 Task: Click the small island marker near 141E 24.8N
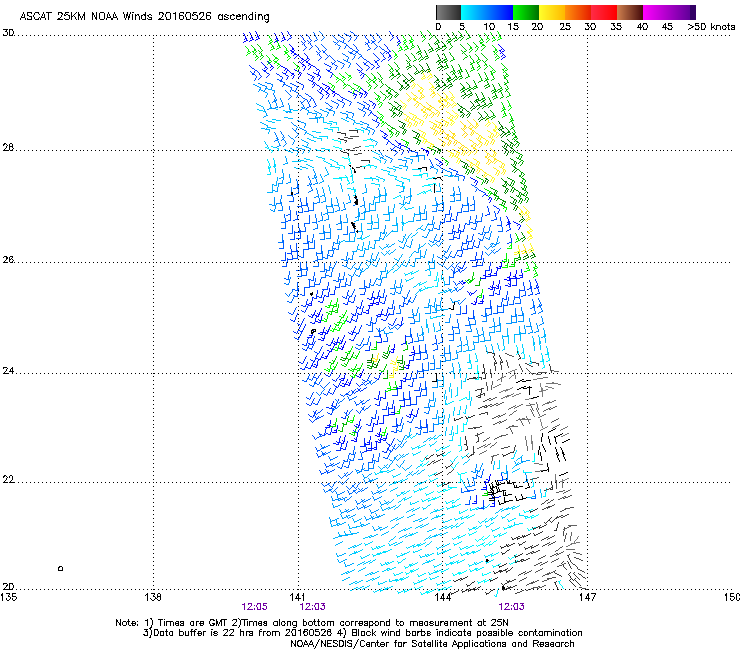click(313, 332)
